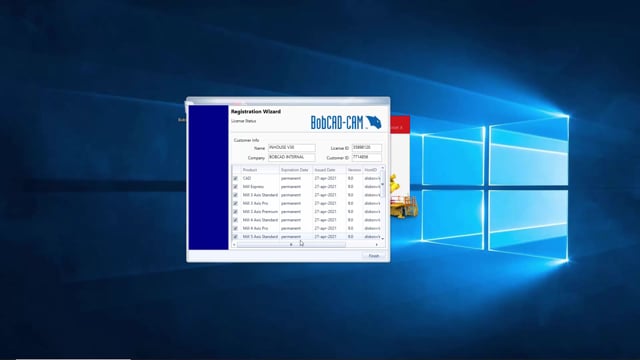Viewport: 640px width, 360px height.
Task: Select the Mill 4 Axis Standard product name
Action: 260,220
